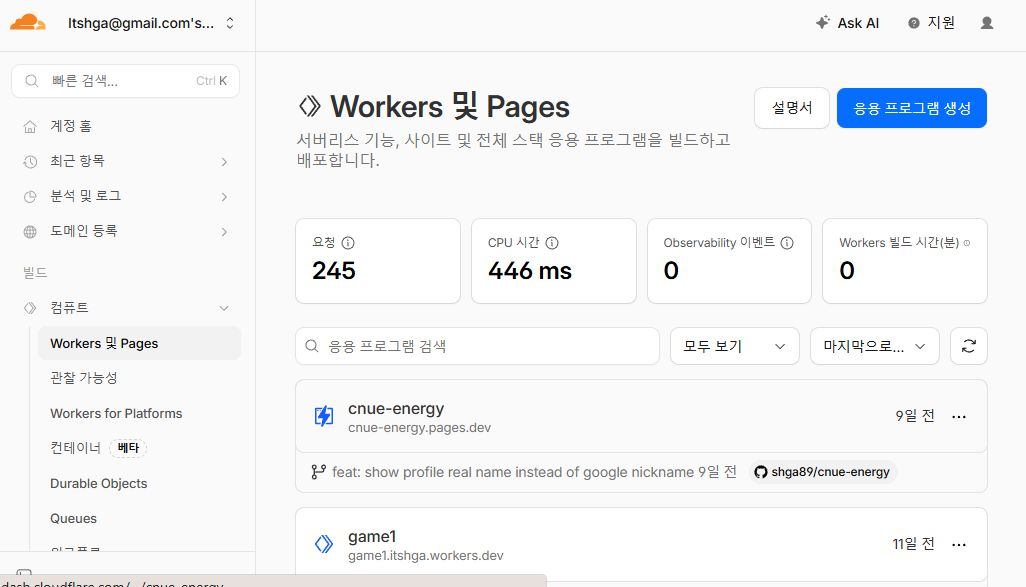Click the game1.itshga.workers.dev URL text

[425, 556]
